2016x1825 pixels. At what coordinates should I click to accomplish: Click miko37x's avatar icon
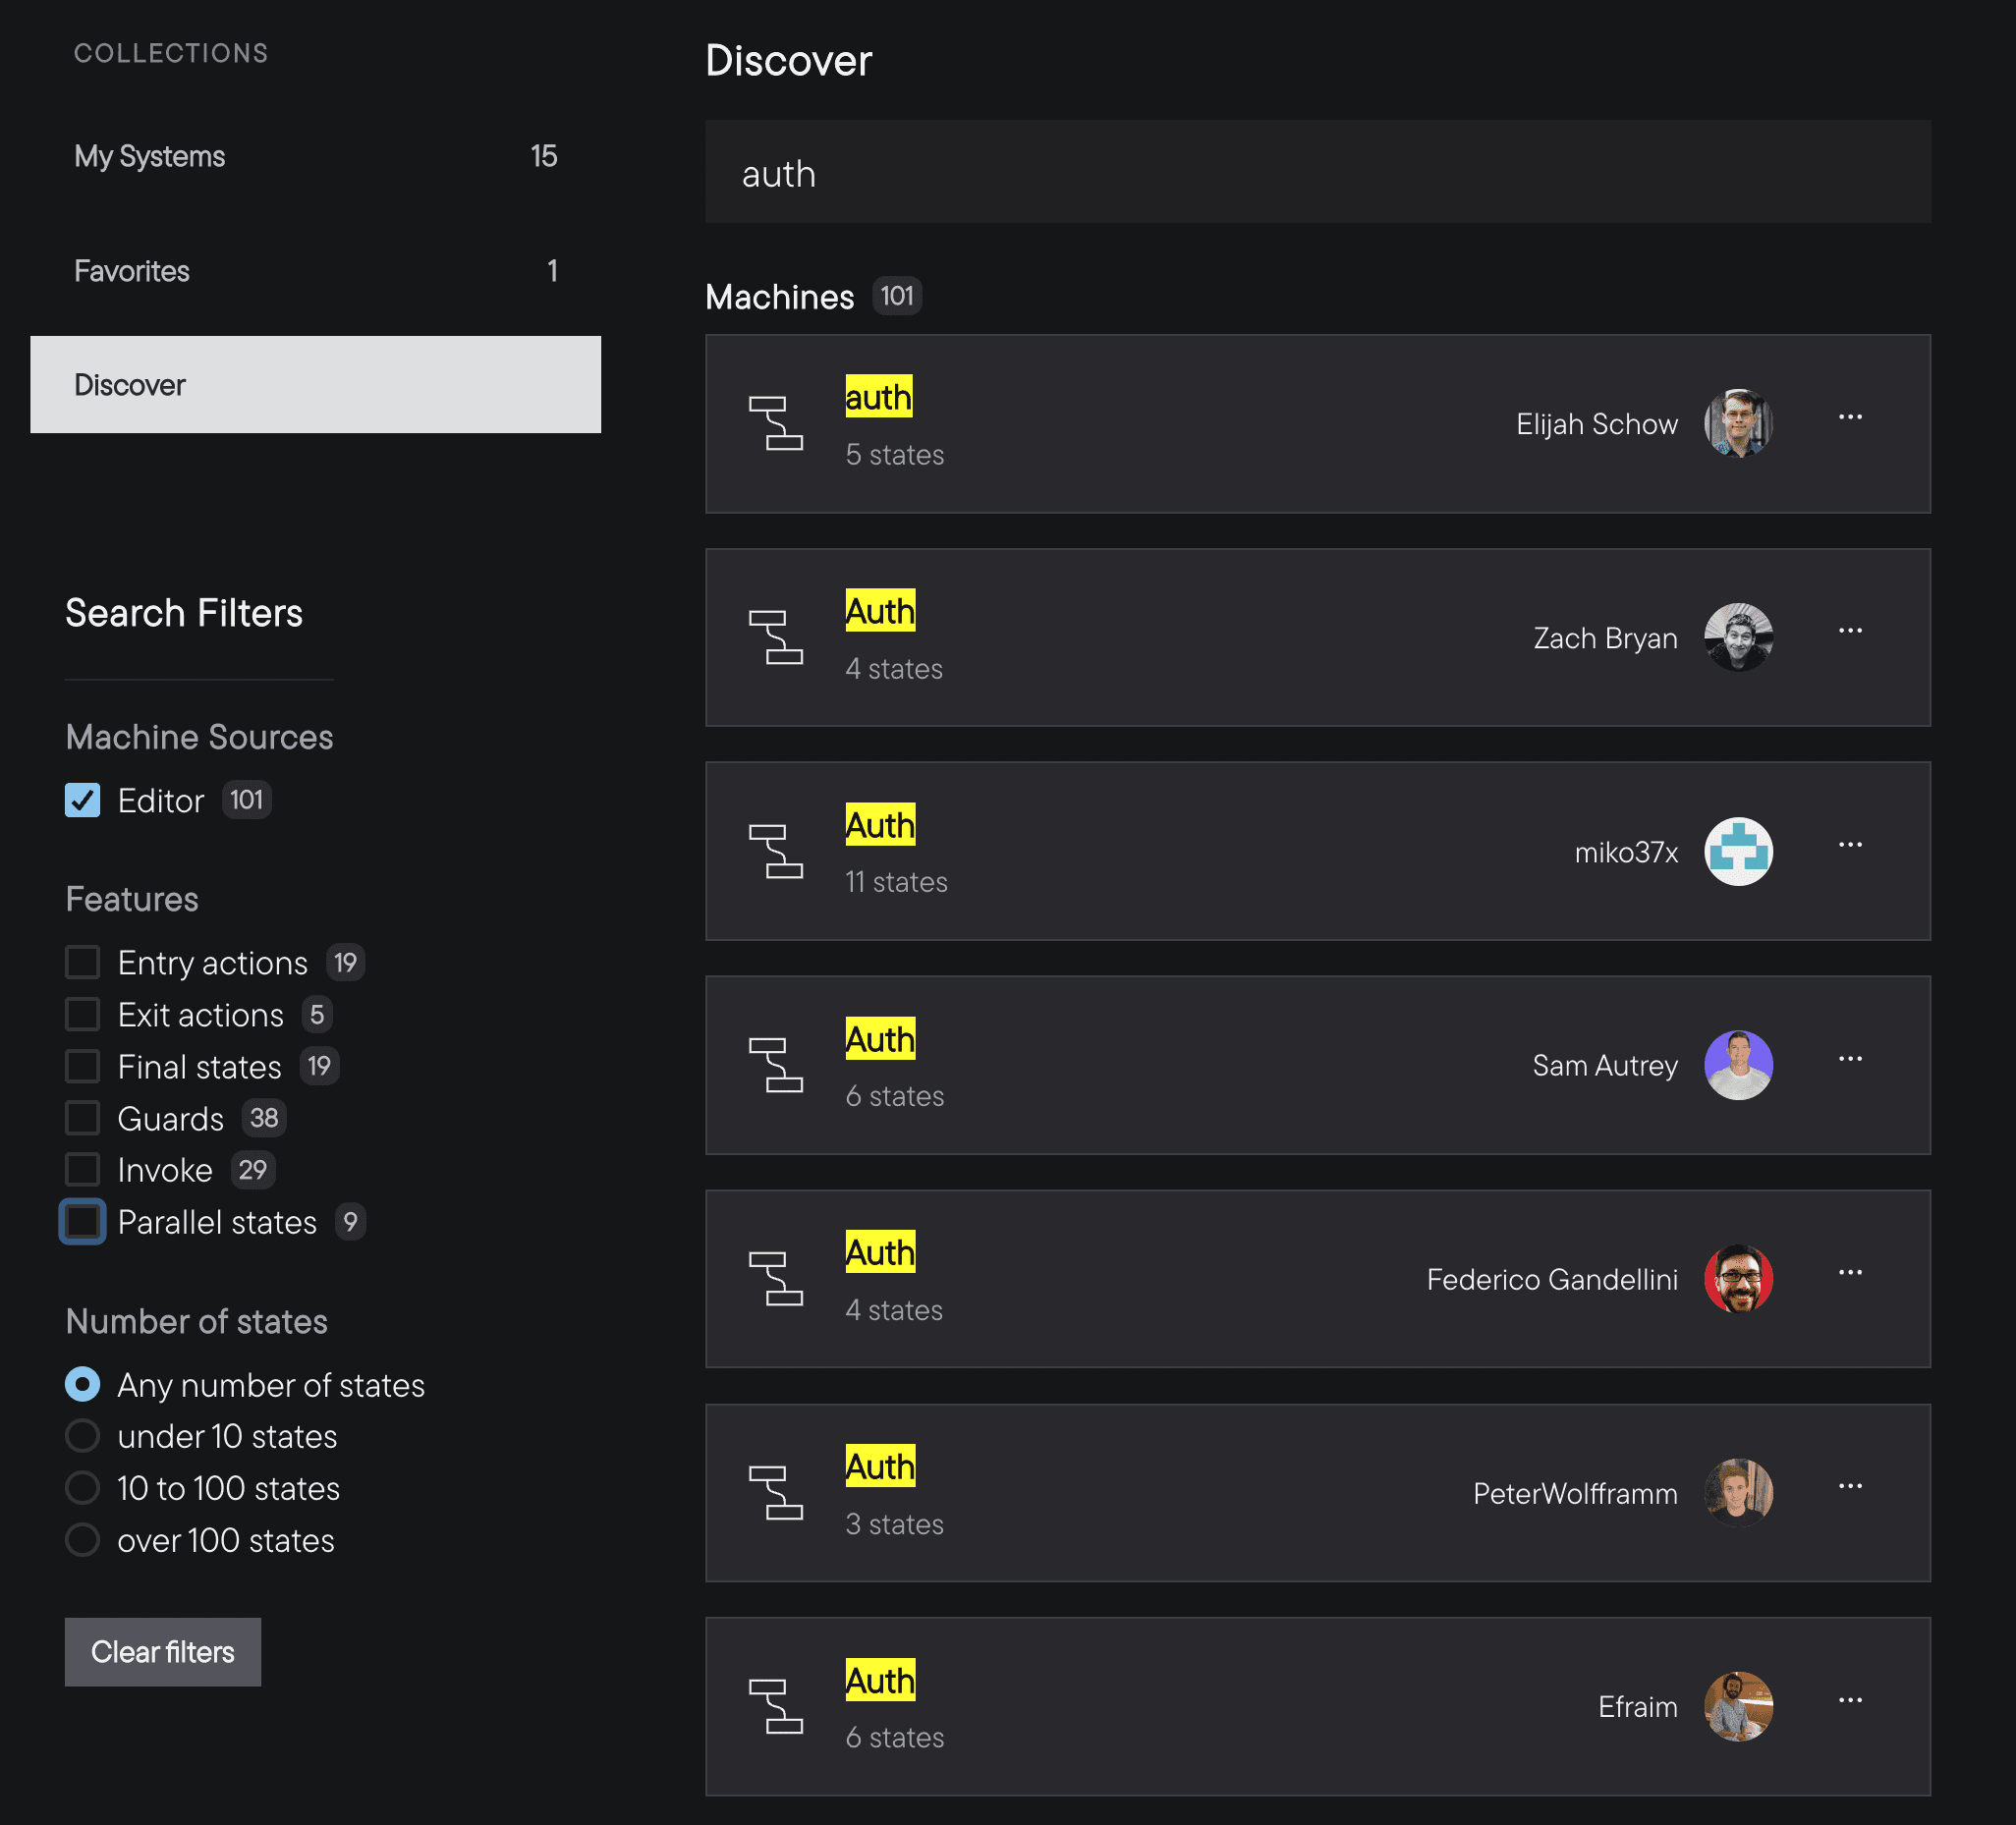coord(1738,852)
